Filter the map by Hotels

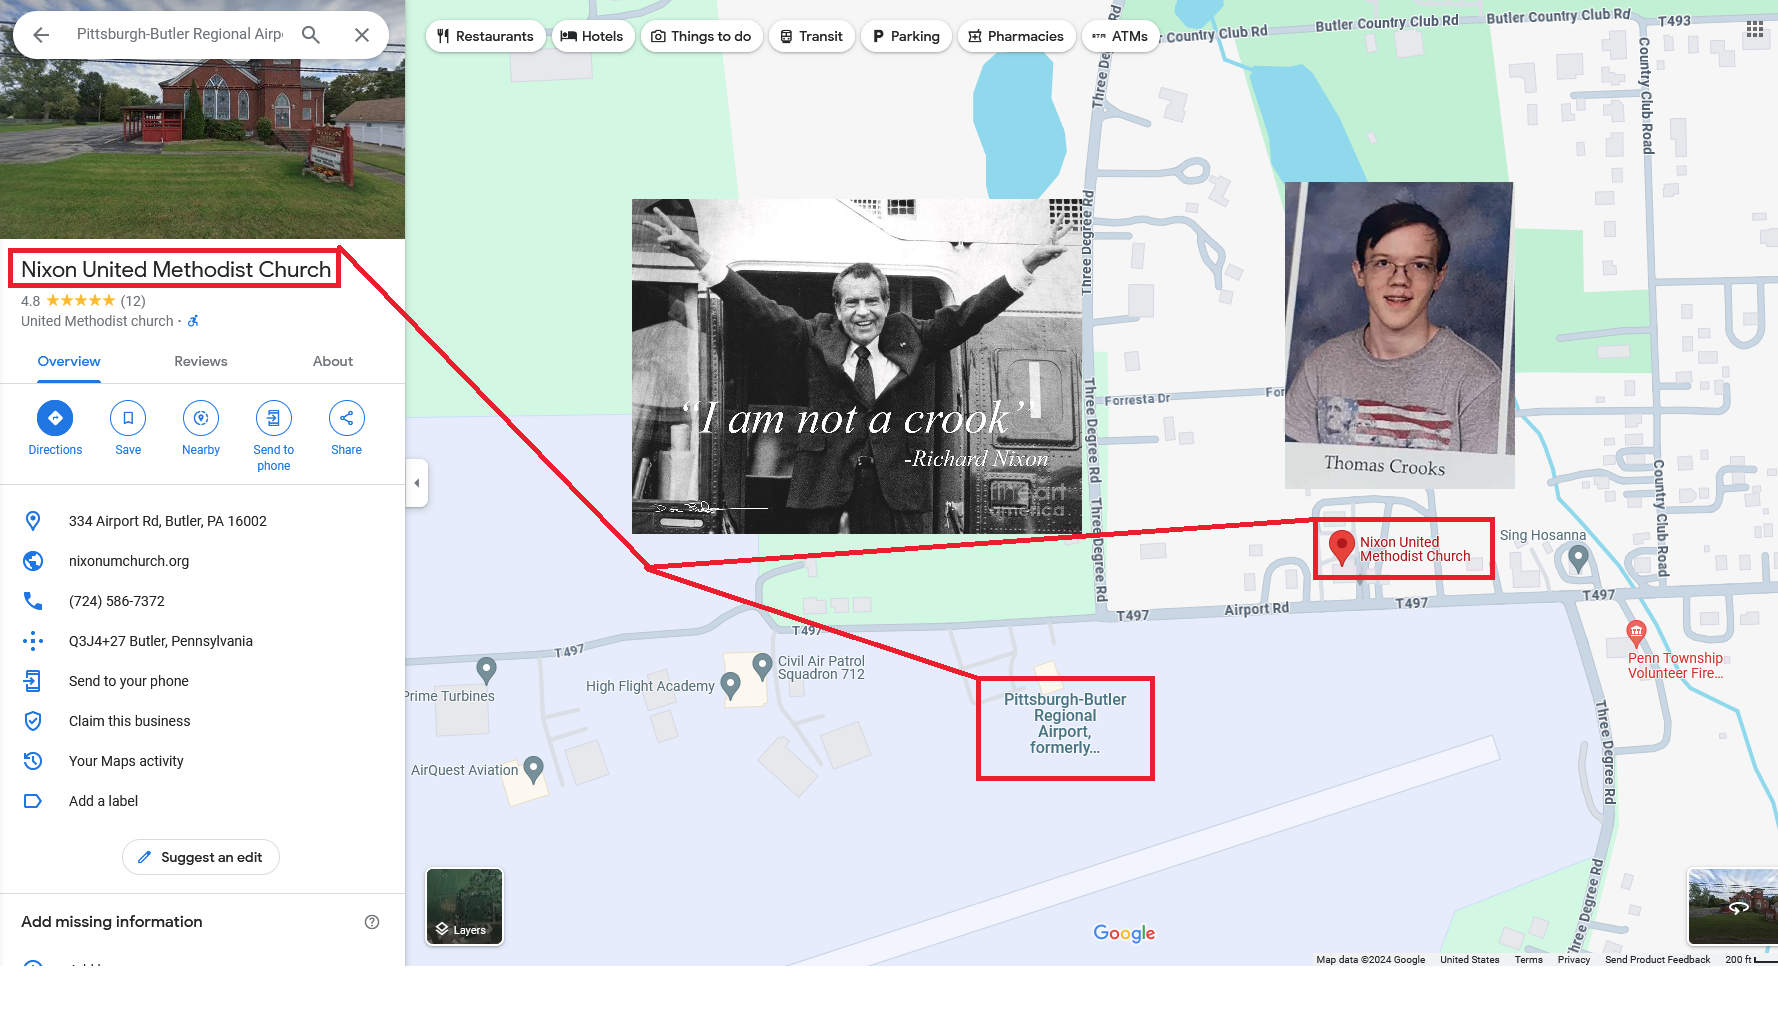[593, 36]
